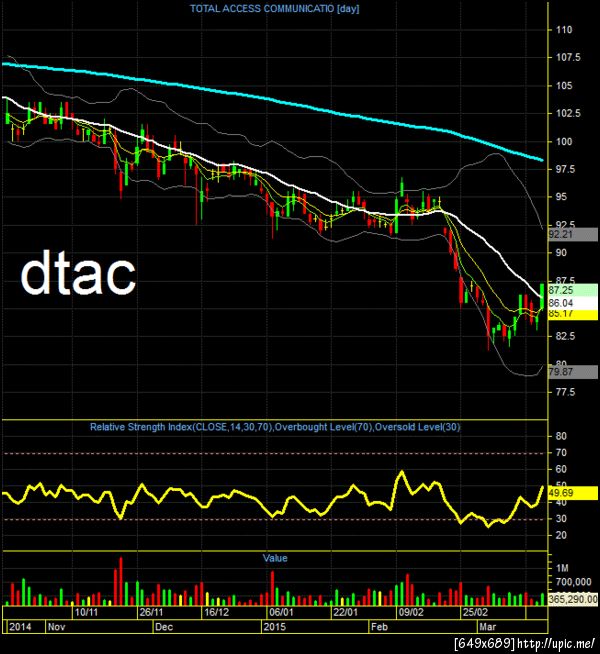Open the http://upic.me/ link
600x654 pixels.
click(x=556, y=644)
